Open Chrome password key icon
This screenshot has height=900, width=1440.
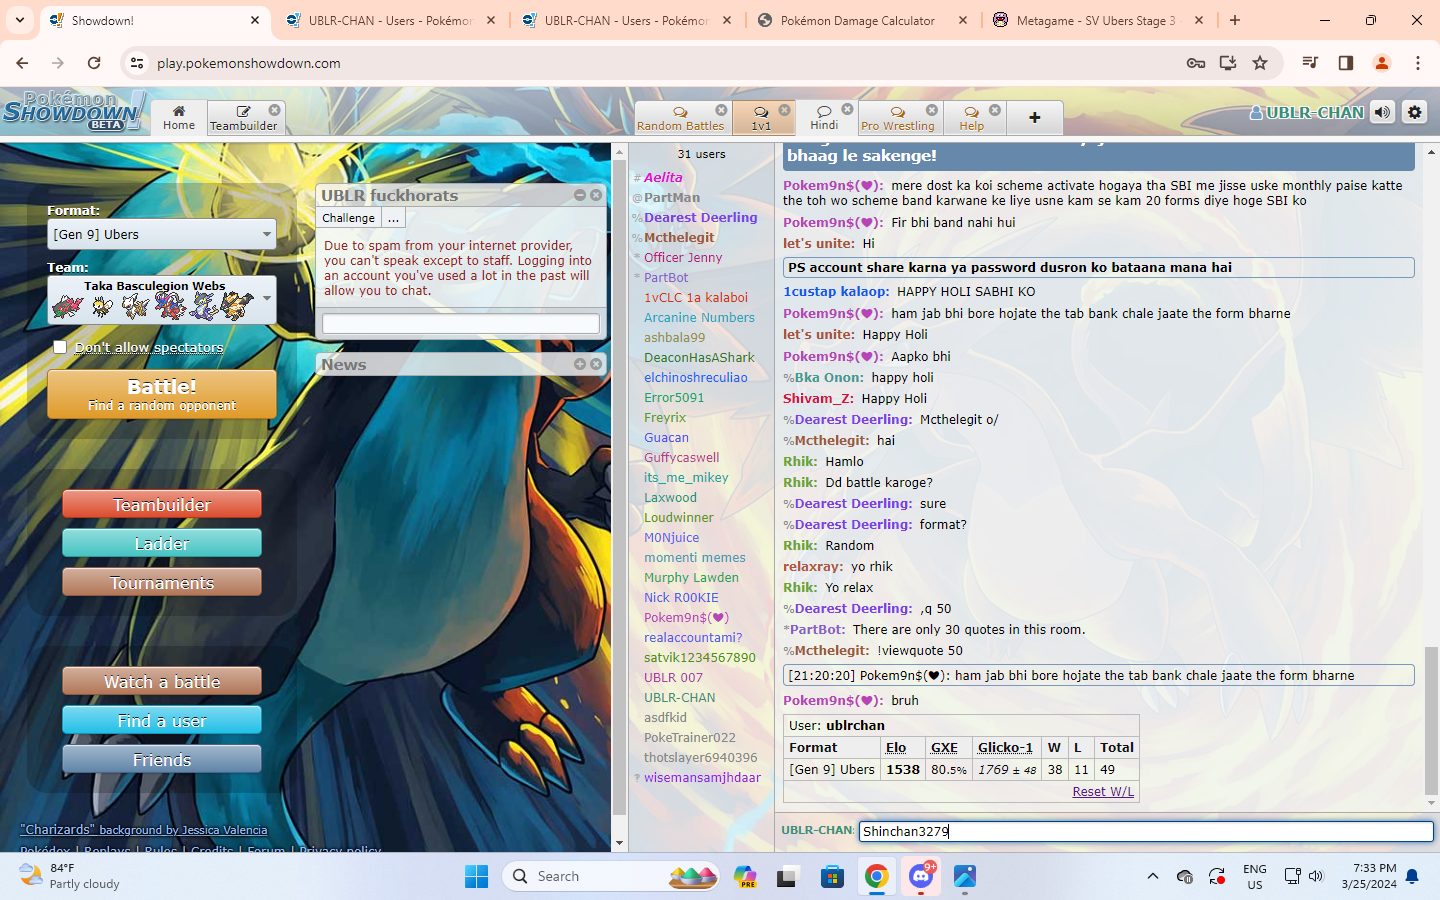tap(1196, 63)
